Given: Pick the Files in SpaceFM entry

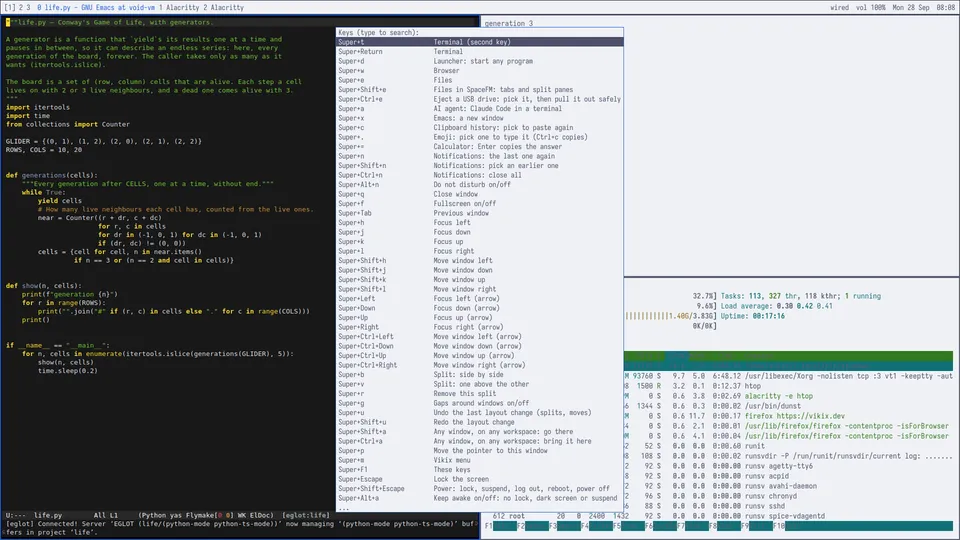Looking at the screenshot, I should [x=480, y=89].
